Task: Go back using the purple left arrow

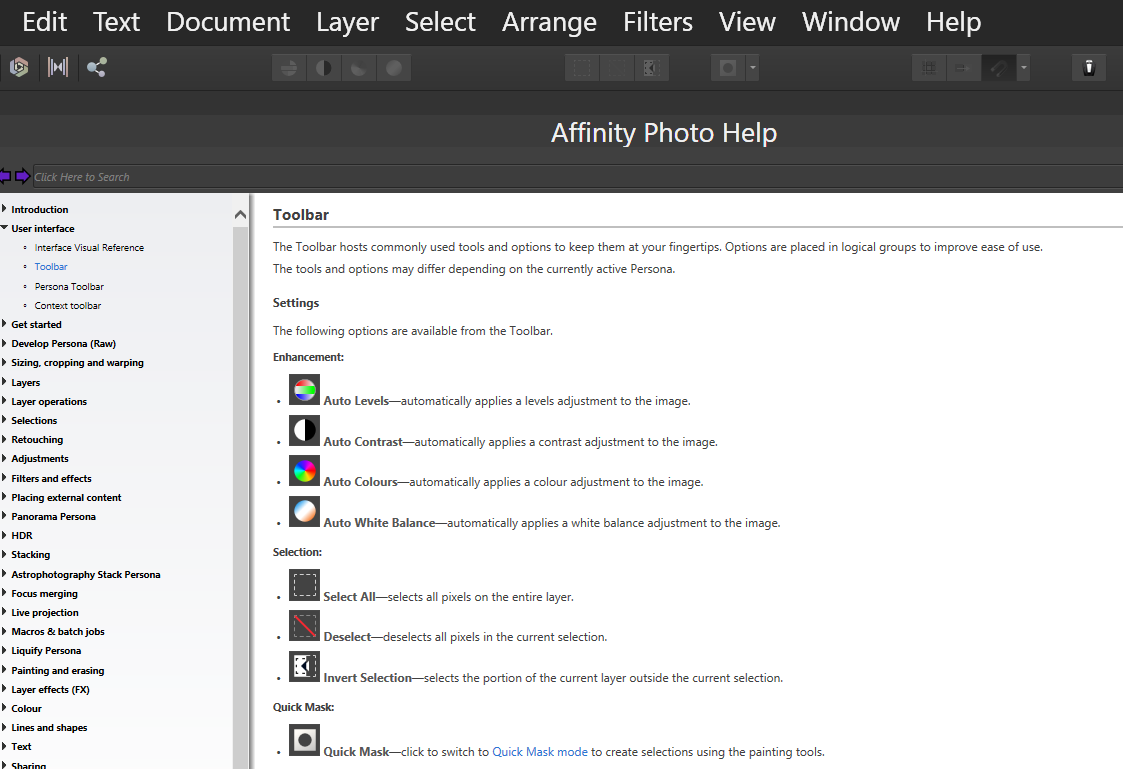Action: pos(6,176)
